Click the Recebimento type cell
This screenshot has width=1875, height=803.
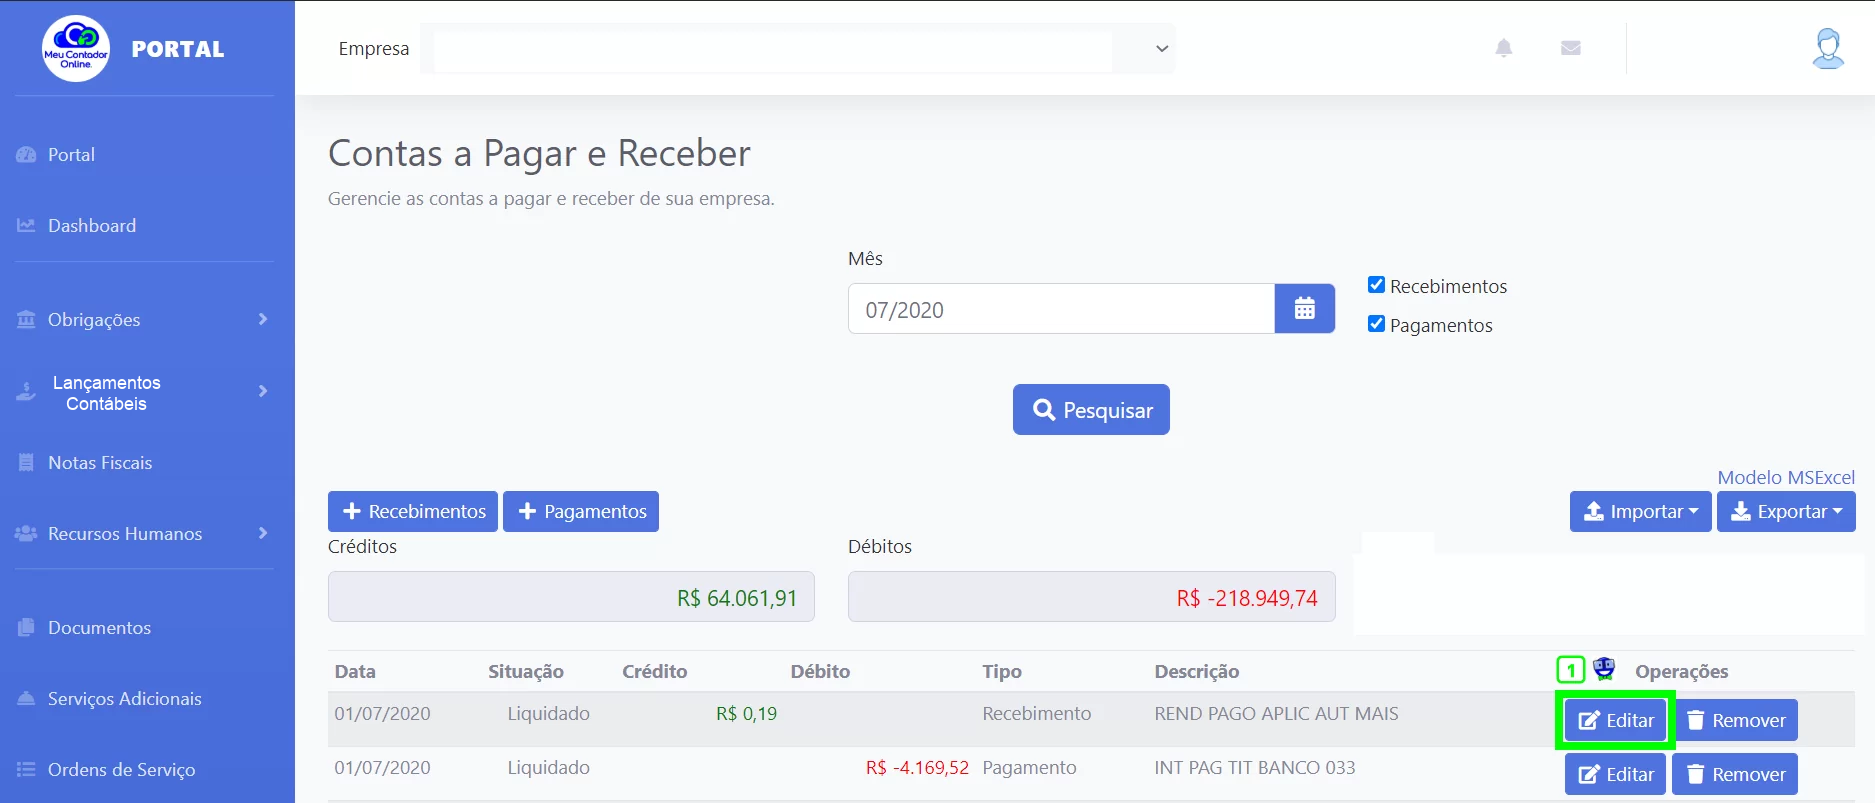click(1036, 713)
